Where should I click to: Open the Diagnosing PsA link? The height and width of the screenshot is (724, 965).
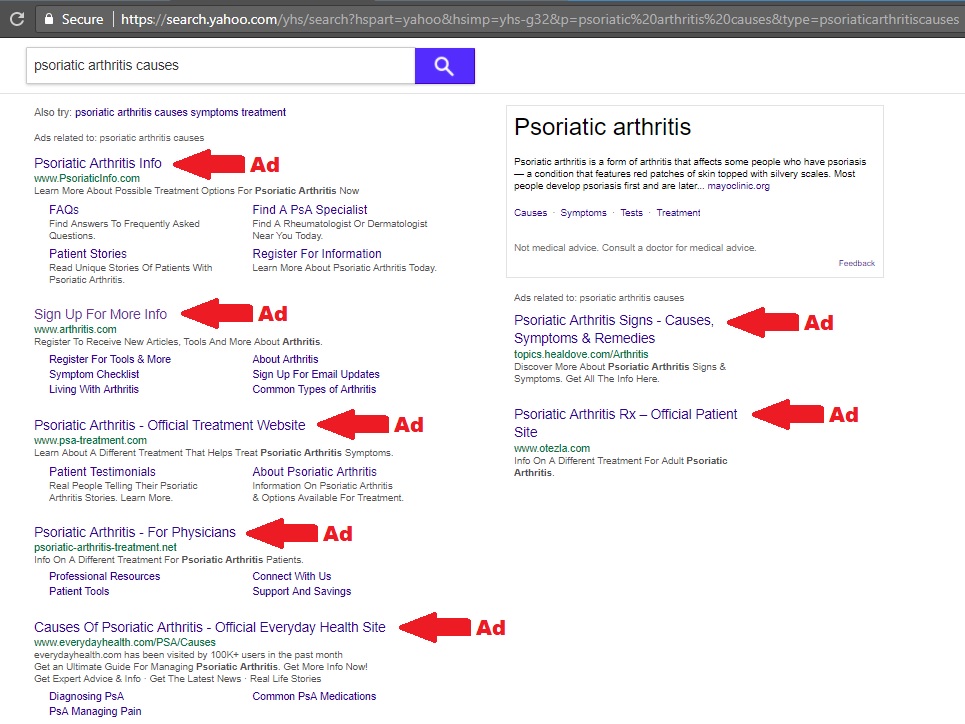click(x=87, y=696)
